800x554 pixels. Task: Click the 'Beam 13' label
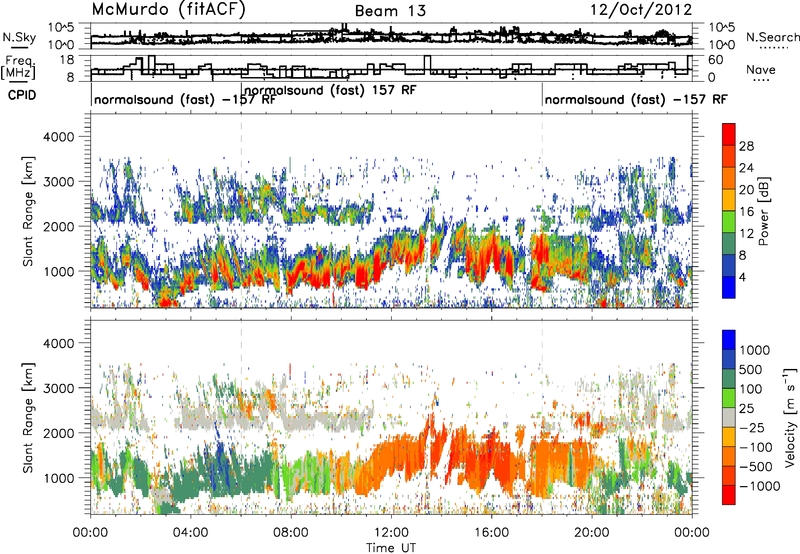pos(390,11)
